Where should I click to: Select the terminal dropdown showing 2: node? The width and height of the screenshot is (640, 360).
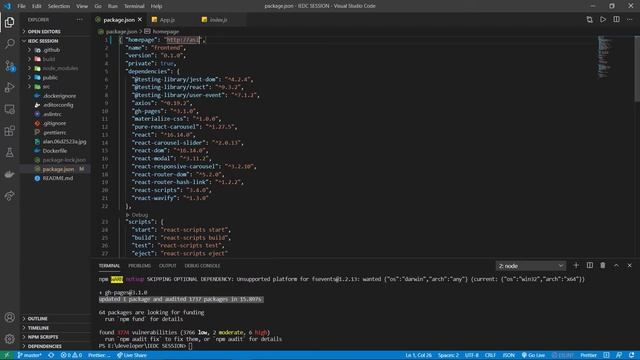pos(531,266)
